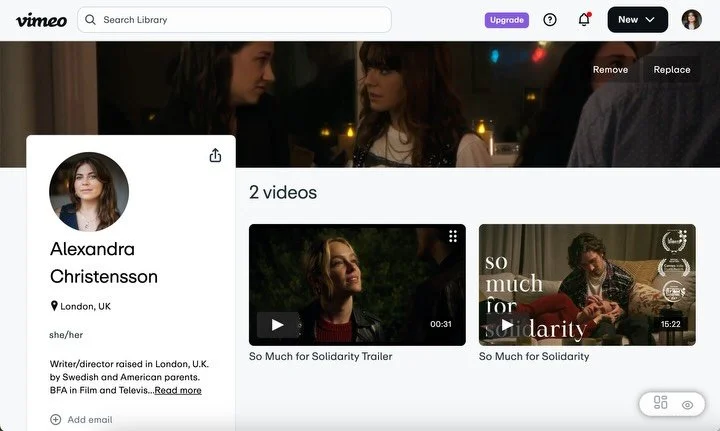Viewport: 720px width, 431px height.
Task: Play the 15:22 So Much for Solidarity video
Action: pos(507,325)
